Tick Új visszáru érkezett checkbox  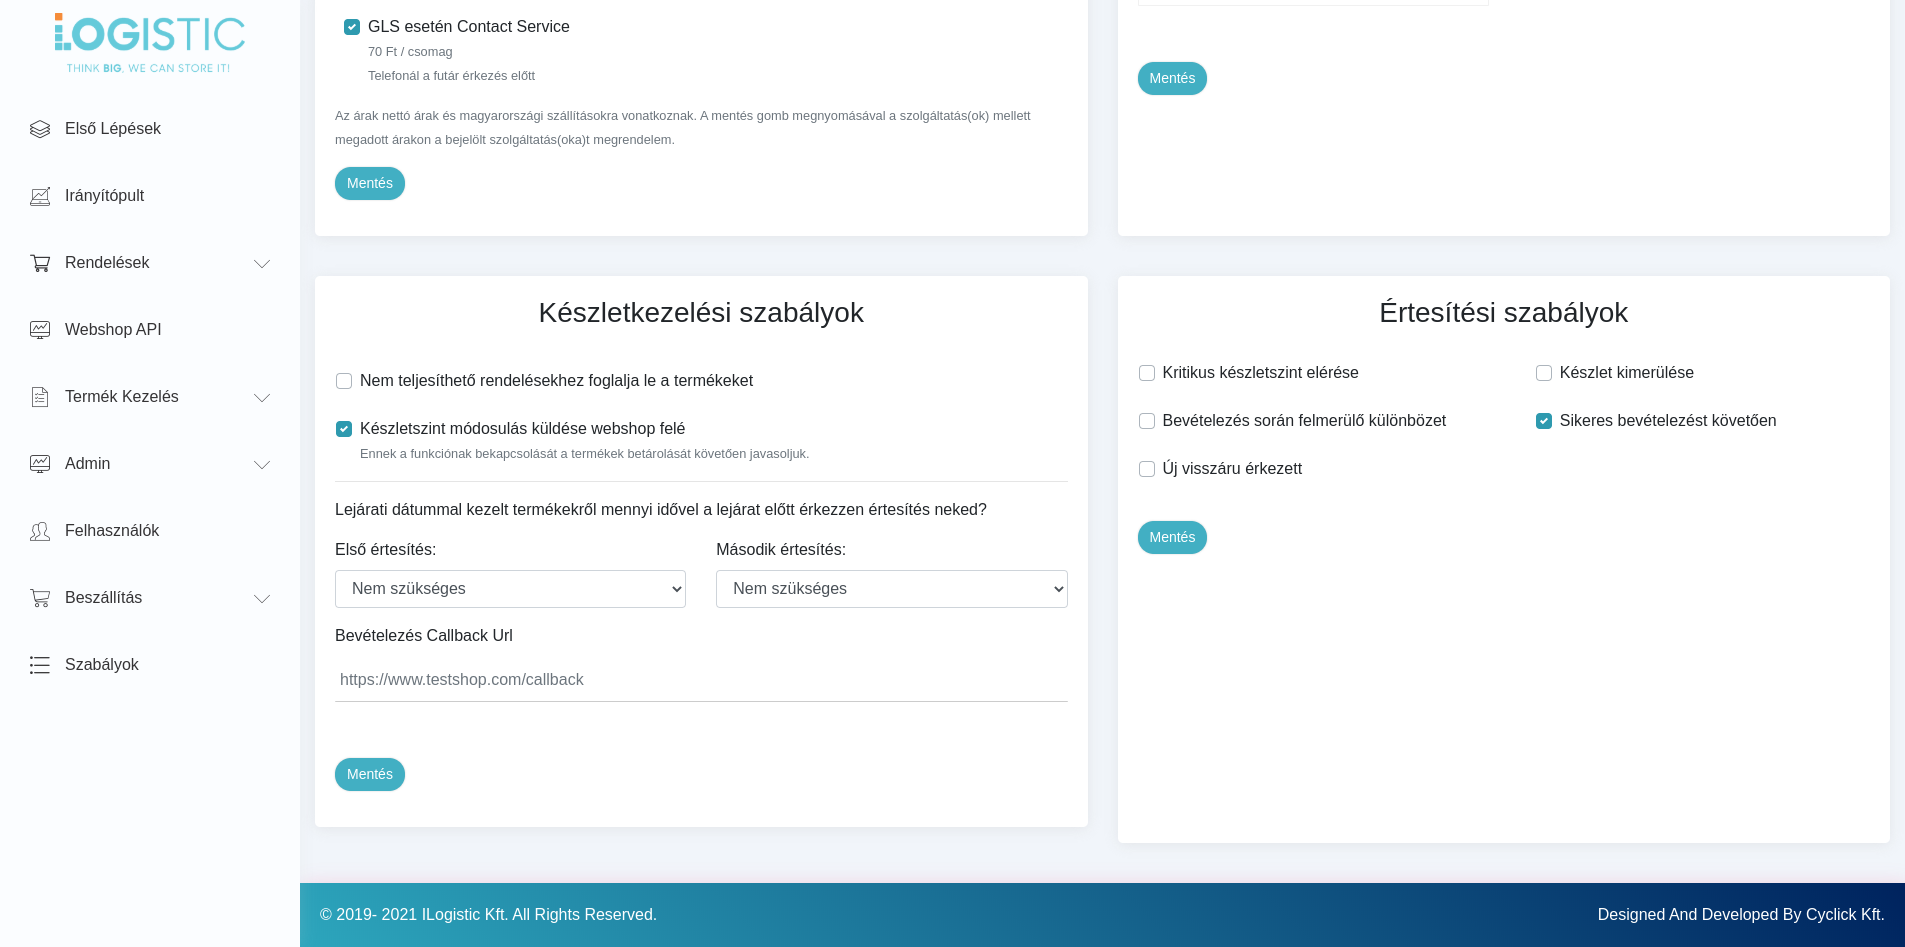click(x=1147, y=469)
